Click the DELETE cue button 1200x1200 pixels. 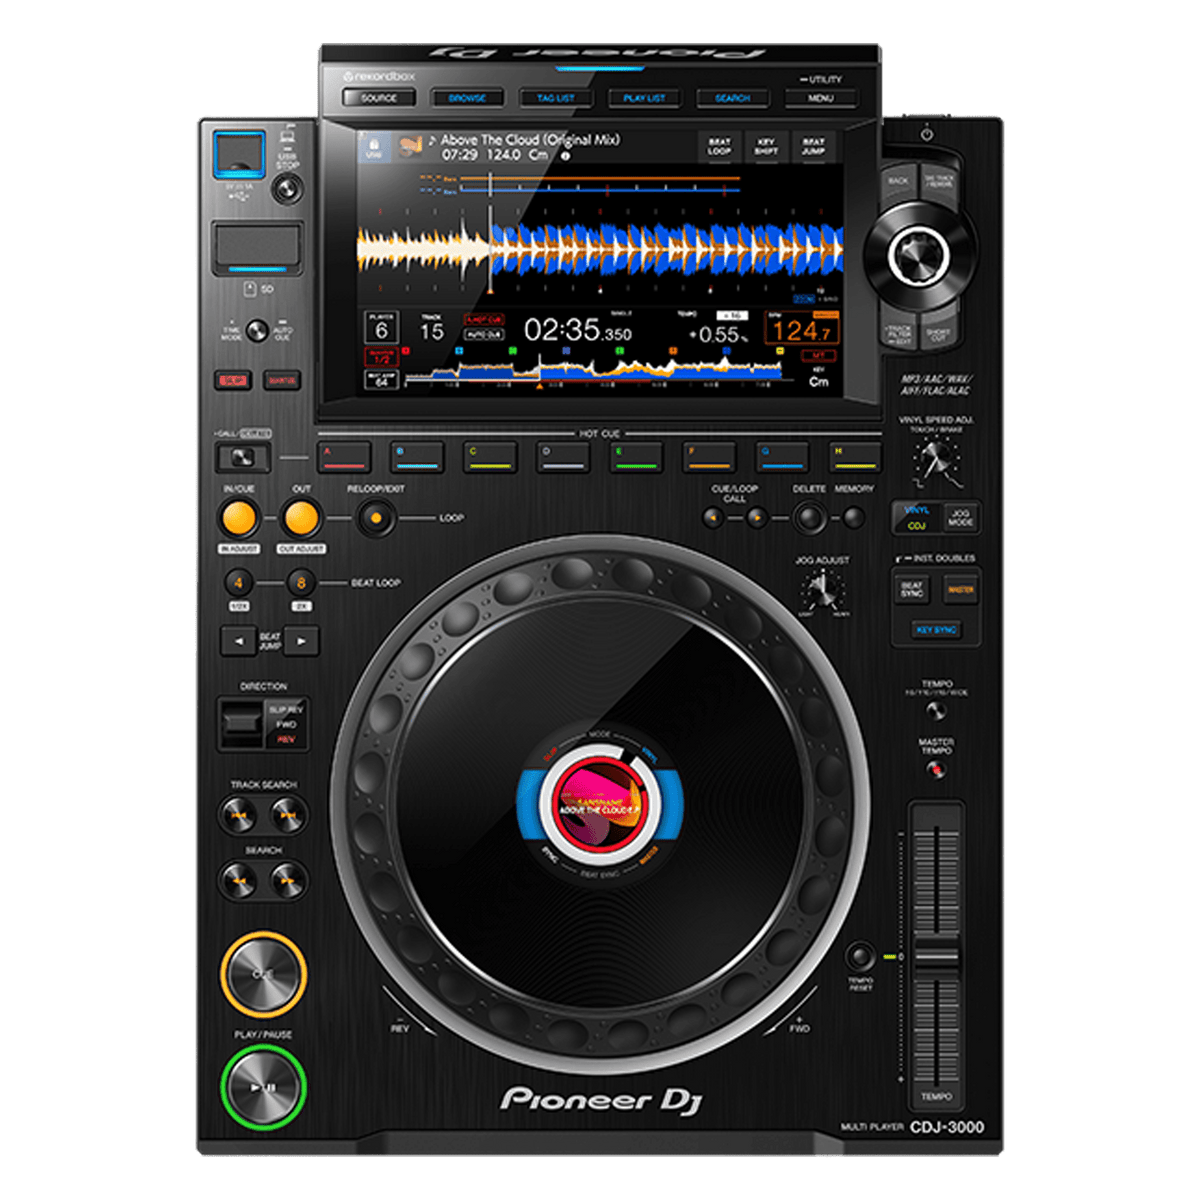tap(809, 518)
